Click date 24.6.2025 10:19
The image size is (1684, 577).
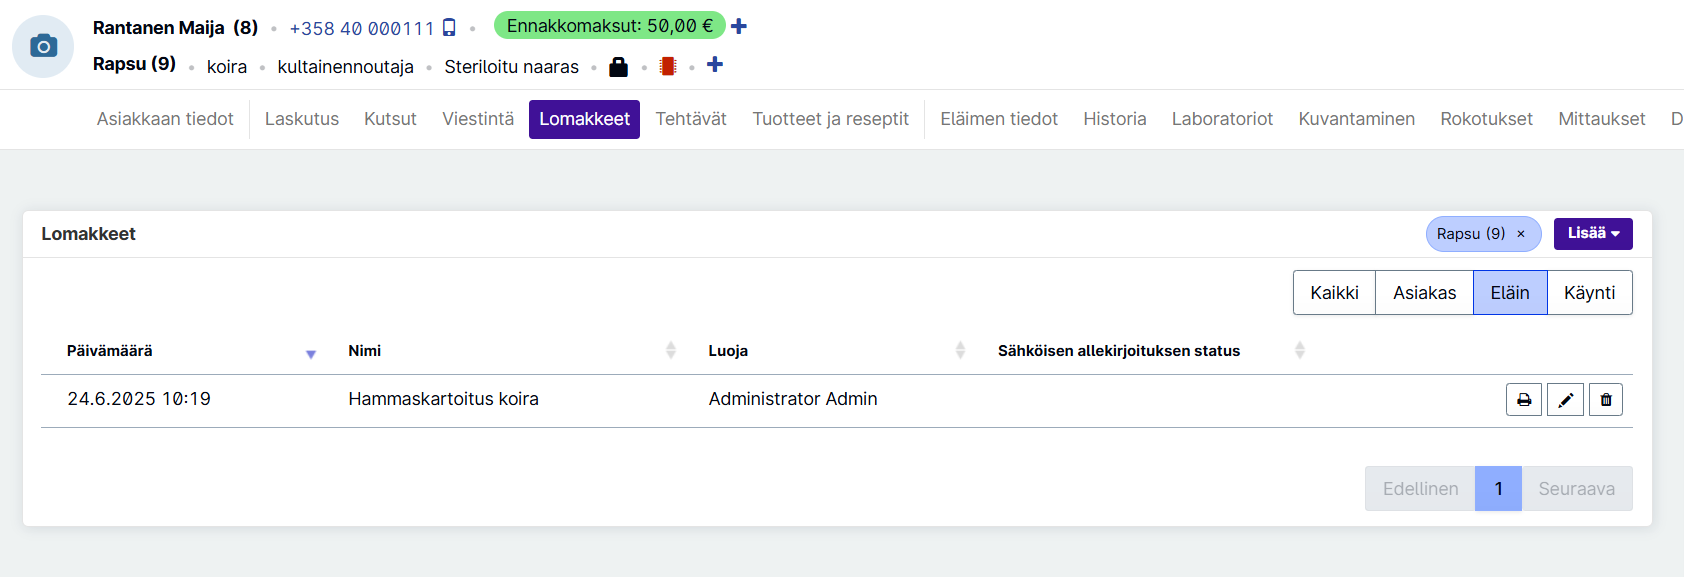pyautogui.click(x=139, y=399)
